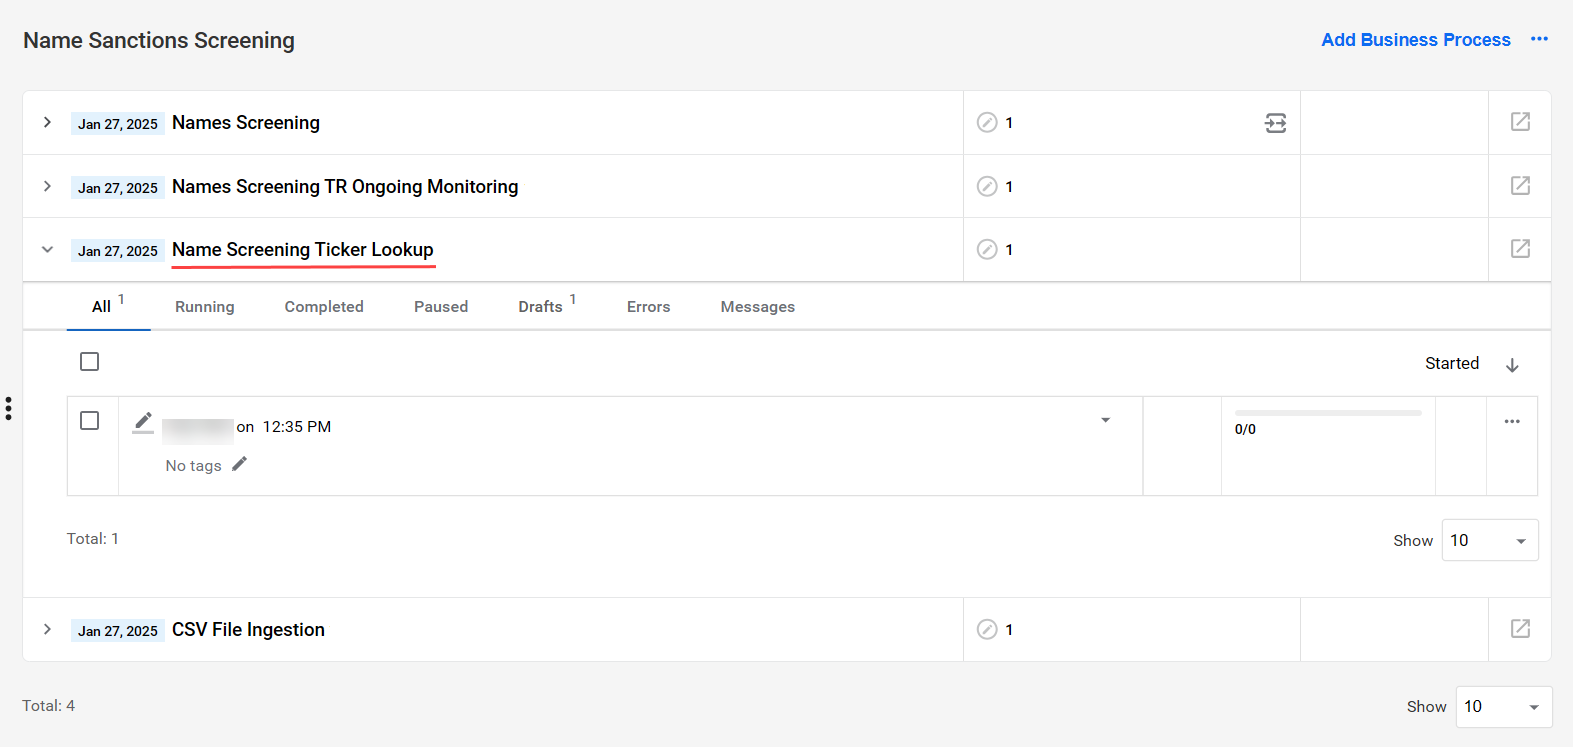
Task: Click the Started column sort label
Action: 1452,363
